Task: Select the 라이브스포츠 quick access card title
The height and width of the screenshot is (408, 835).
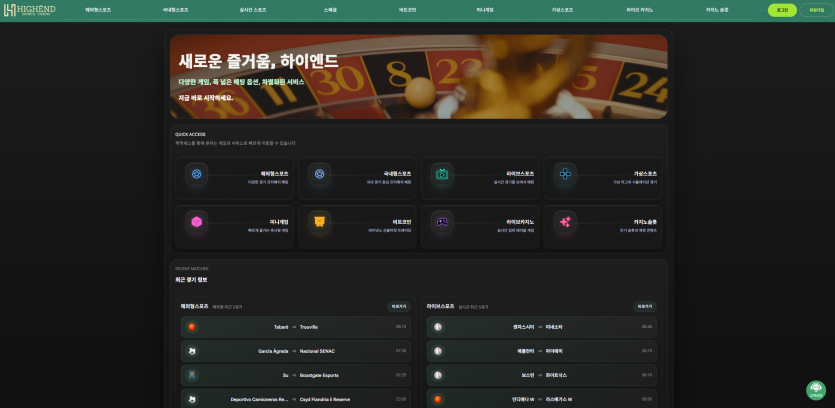Action: pyautogui.click(x=520, y=174)
